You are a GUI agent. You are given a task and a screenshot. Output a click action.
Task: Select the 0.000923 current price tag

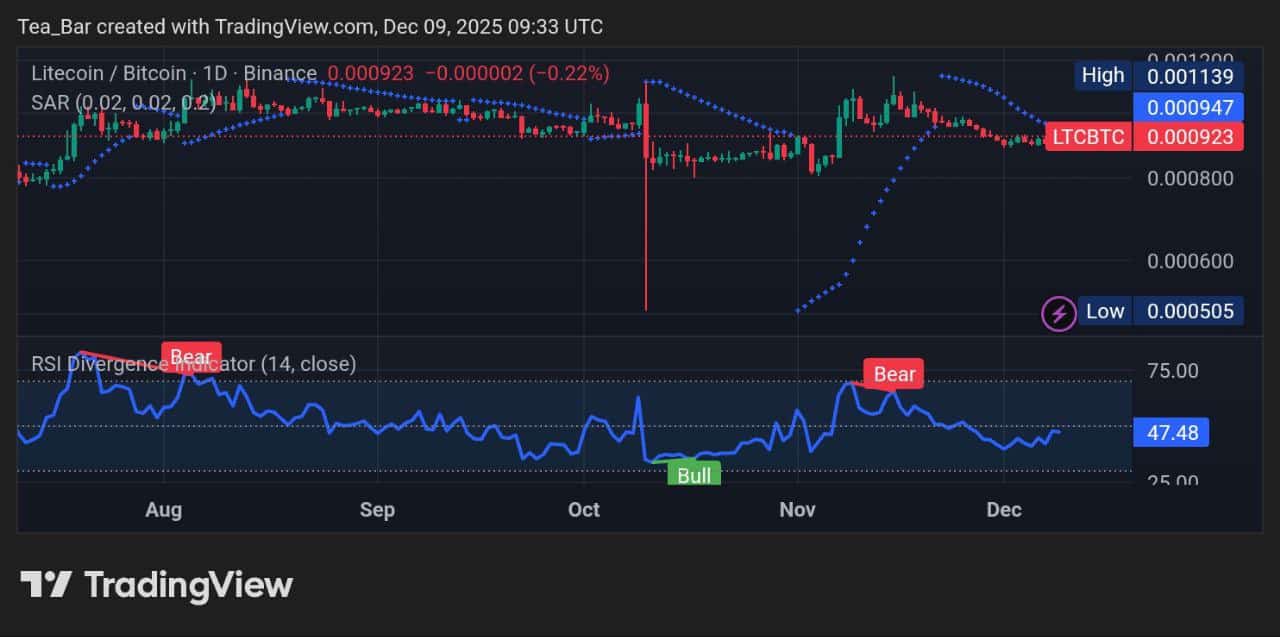pos(1189,136)
